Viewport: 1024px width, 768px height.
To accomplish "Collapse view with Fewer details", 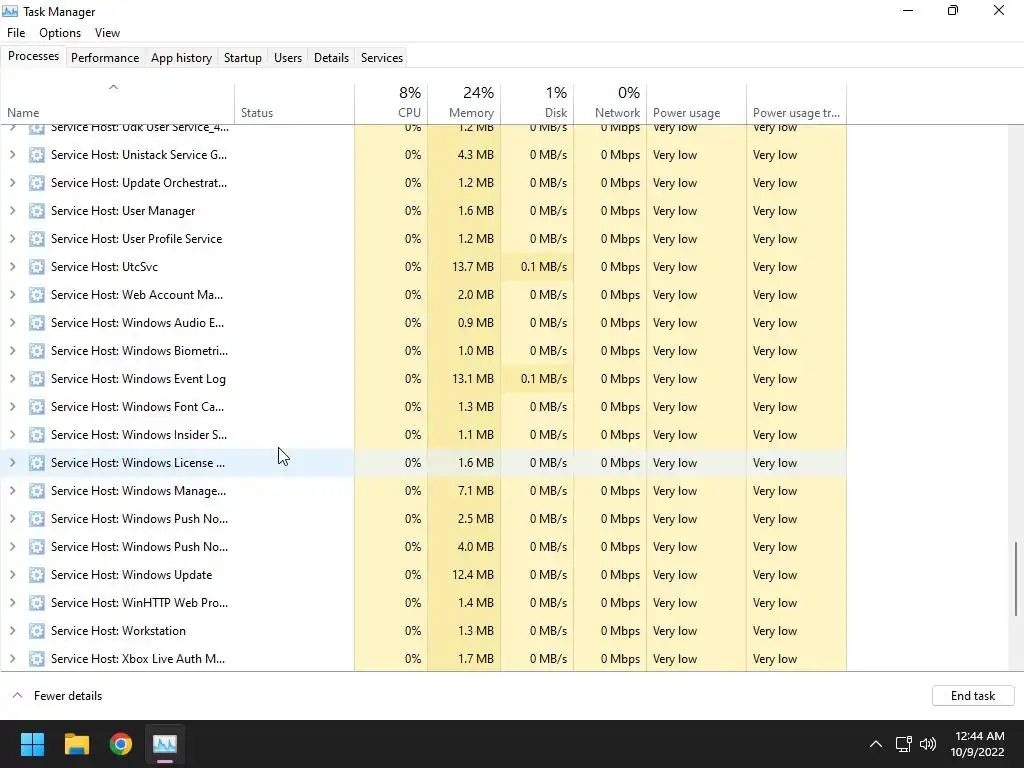I will click(57, 696).
